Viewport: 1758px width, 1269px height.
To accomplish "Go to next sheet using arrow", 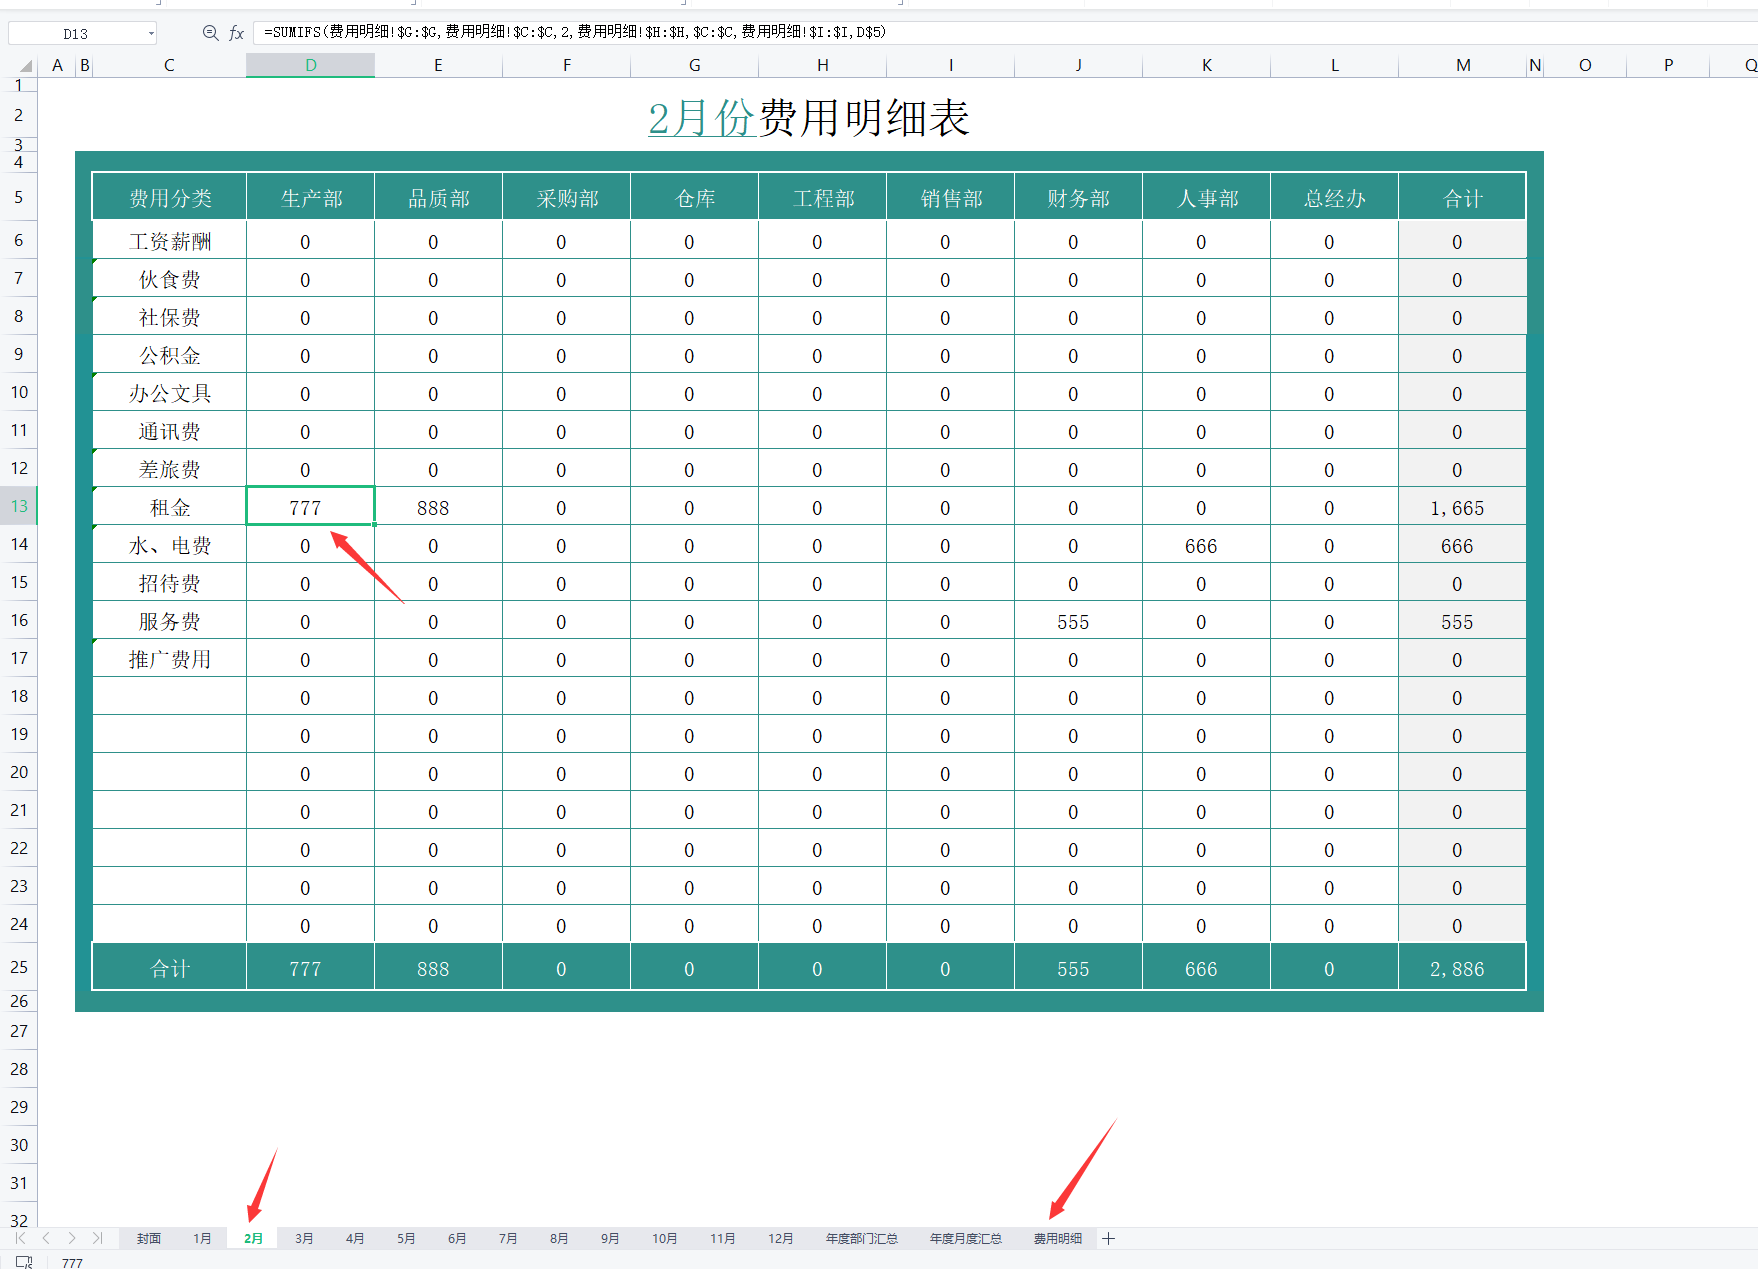I will 72,1238.
